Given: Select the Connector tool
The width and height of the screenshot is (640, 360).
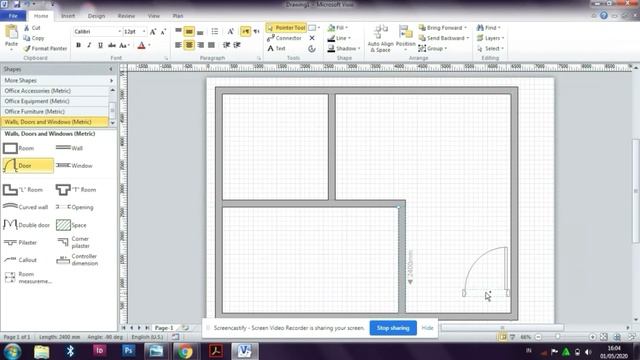Looking at the screenshot, I should tap(284, 38).
